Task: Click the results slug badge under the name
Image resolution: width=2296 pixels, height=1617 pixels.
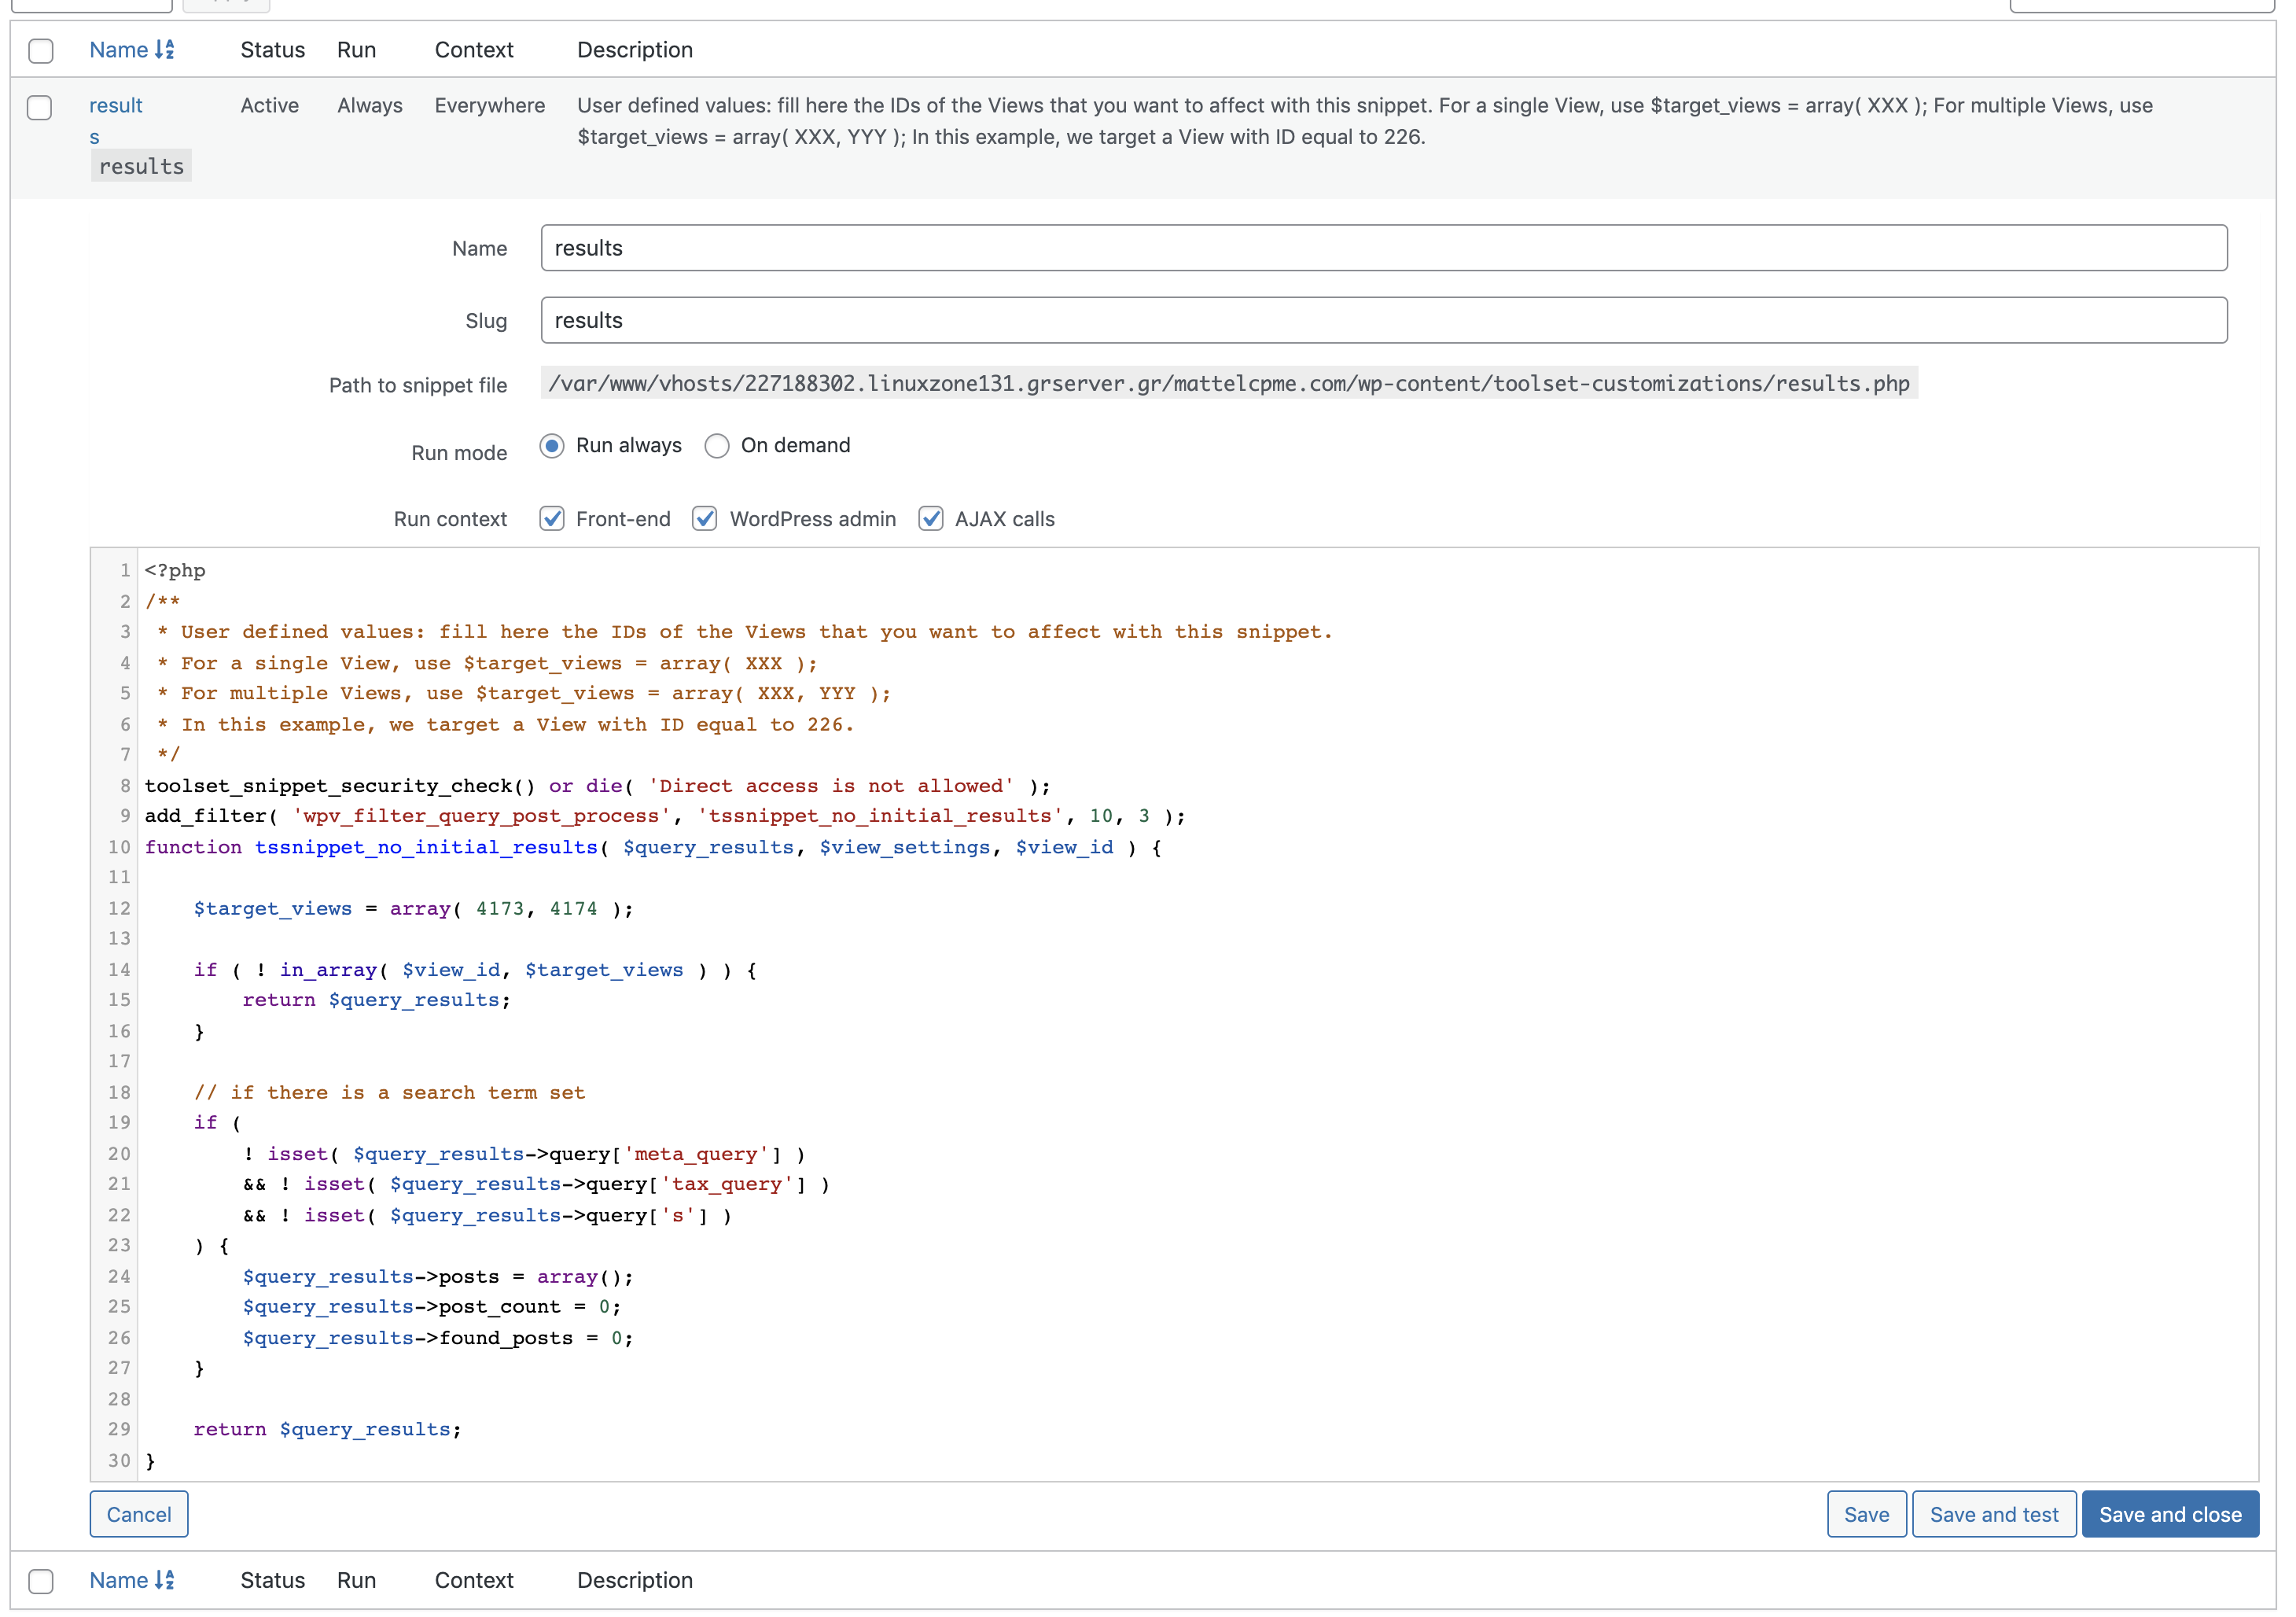Action: click(x=141, y=166)
